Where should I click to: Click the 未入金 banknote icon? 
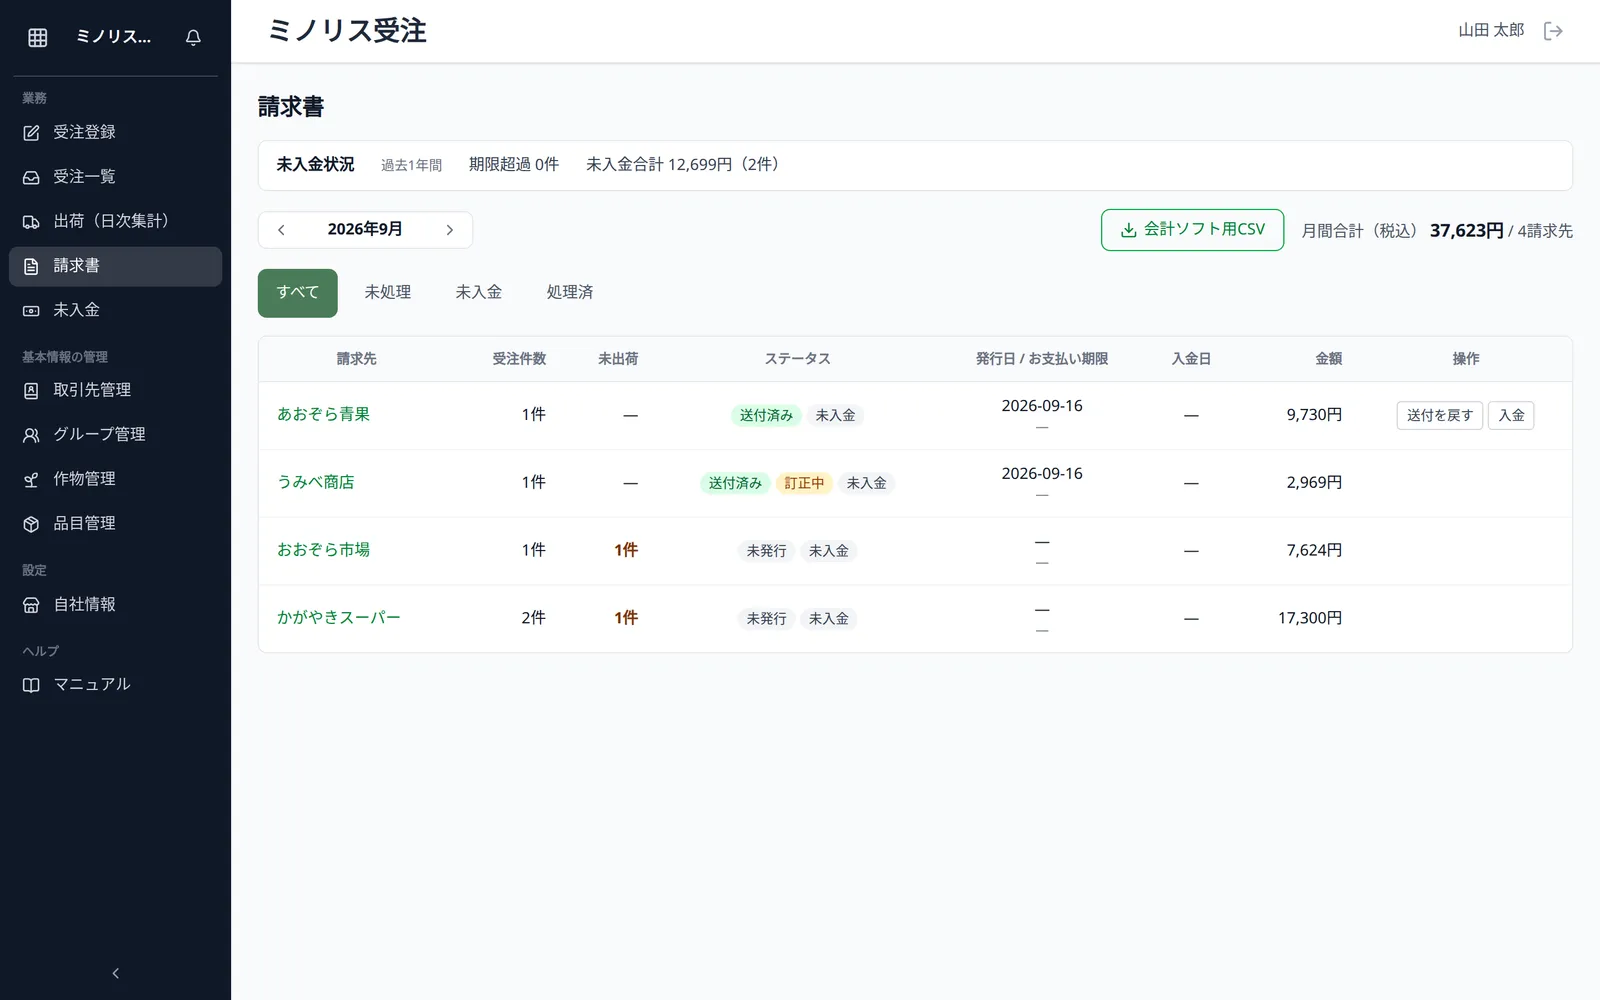[31, 311]
